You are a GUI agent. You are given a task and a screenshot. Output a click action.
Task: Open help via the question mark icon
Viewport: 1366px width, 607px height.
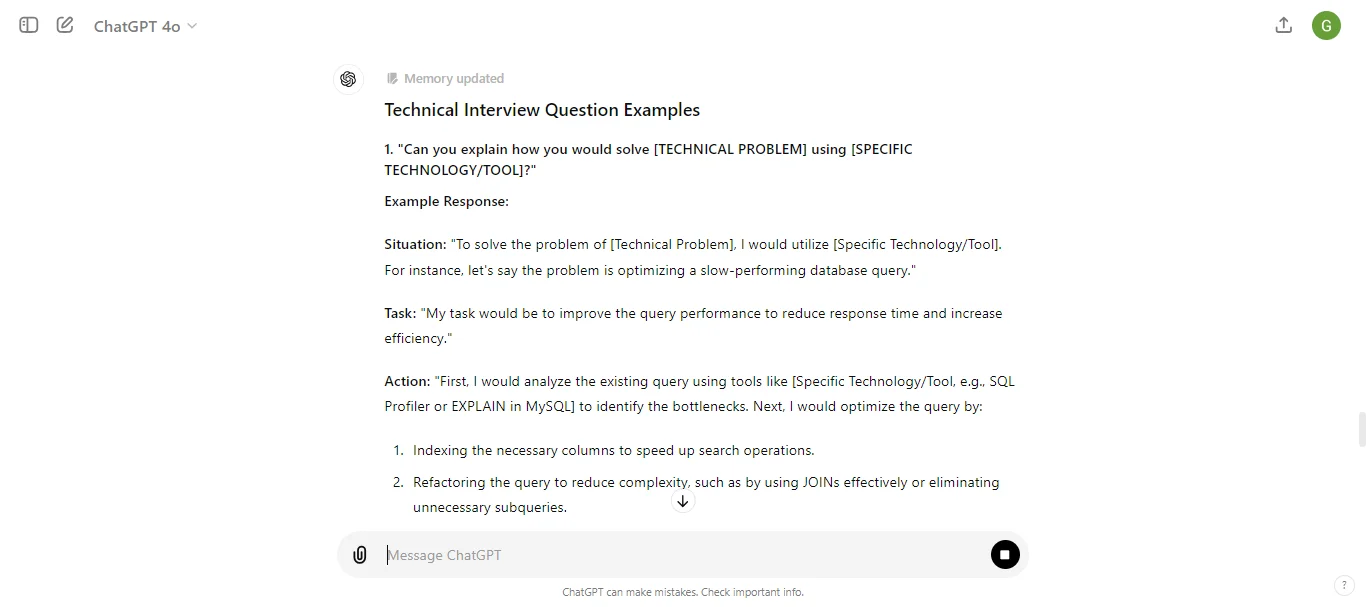pyautogui.click(x=1344, y=585)
